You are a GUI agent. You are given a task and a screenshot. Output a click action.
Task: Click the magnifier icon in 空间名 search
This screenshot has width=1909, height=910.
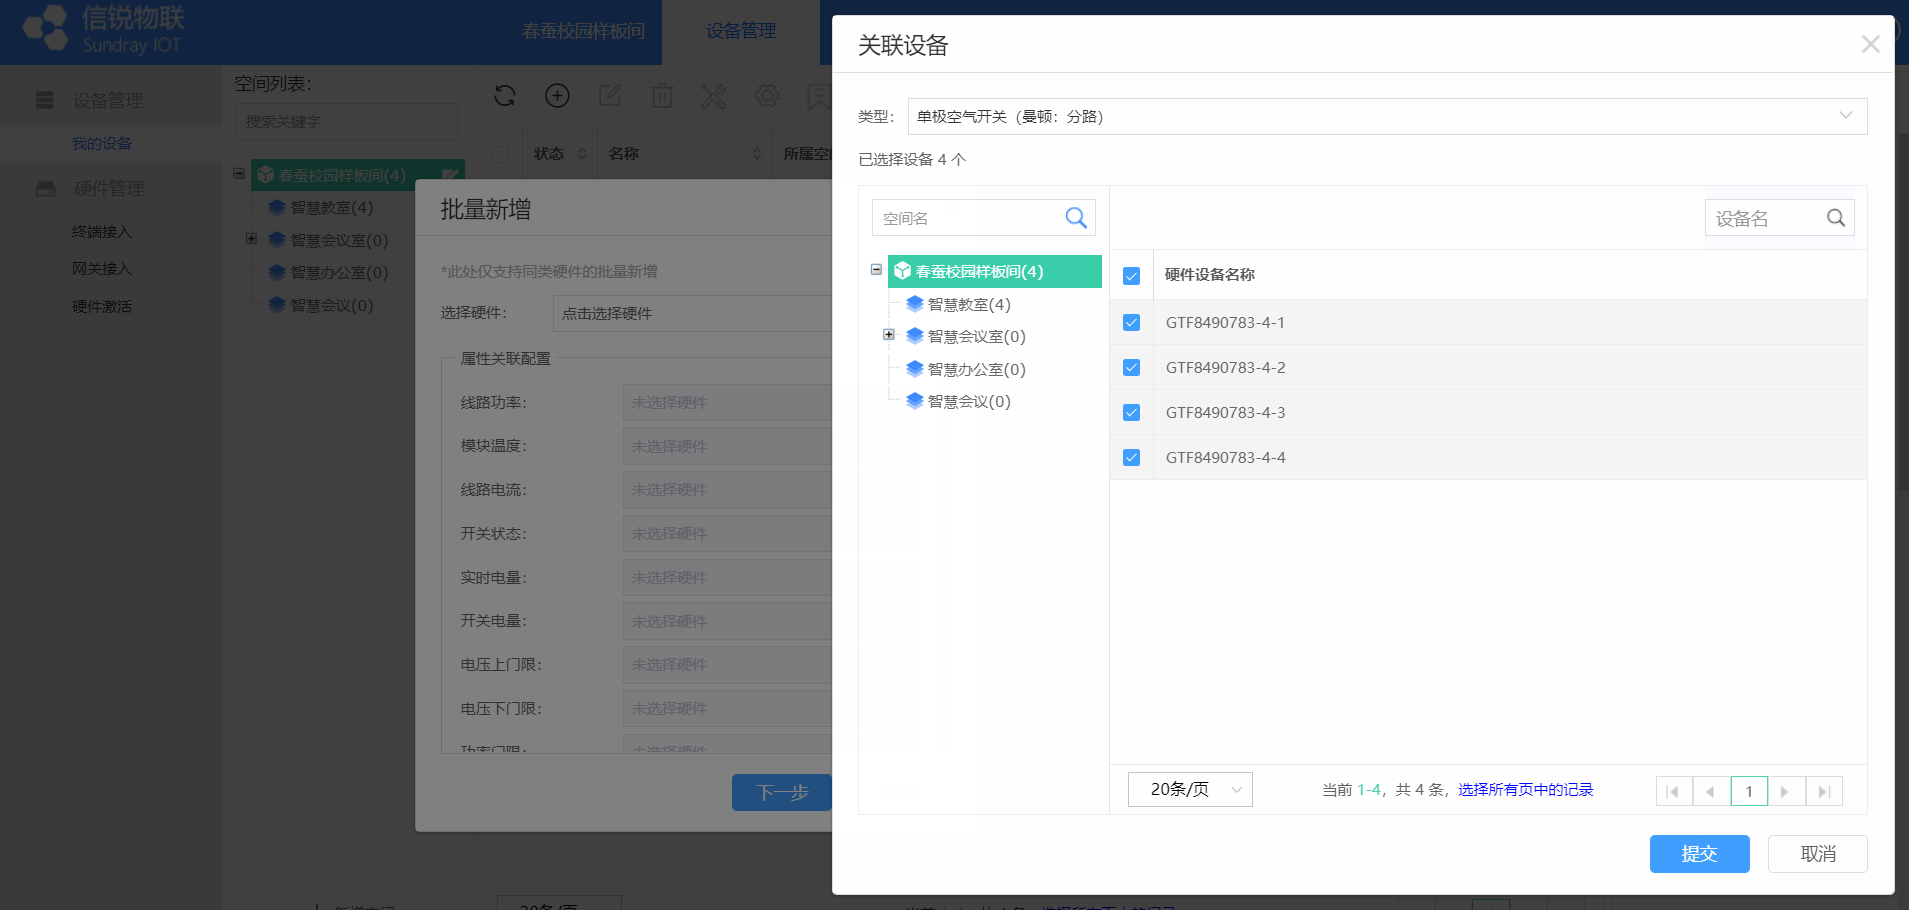pyautogui.click(x=1076, y=218)
